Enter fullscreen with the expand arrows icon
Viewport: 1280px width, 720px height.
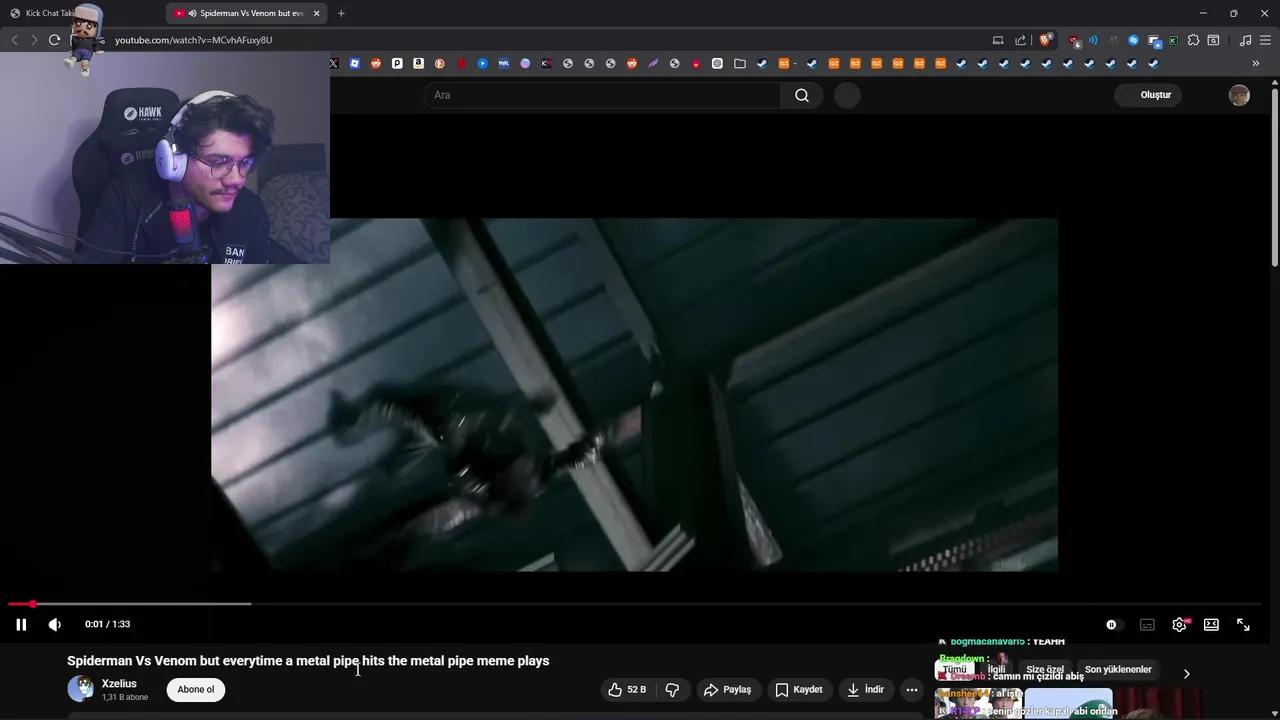[x=1243, y=624]
